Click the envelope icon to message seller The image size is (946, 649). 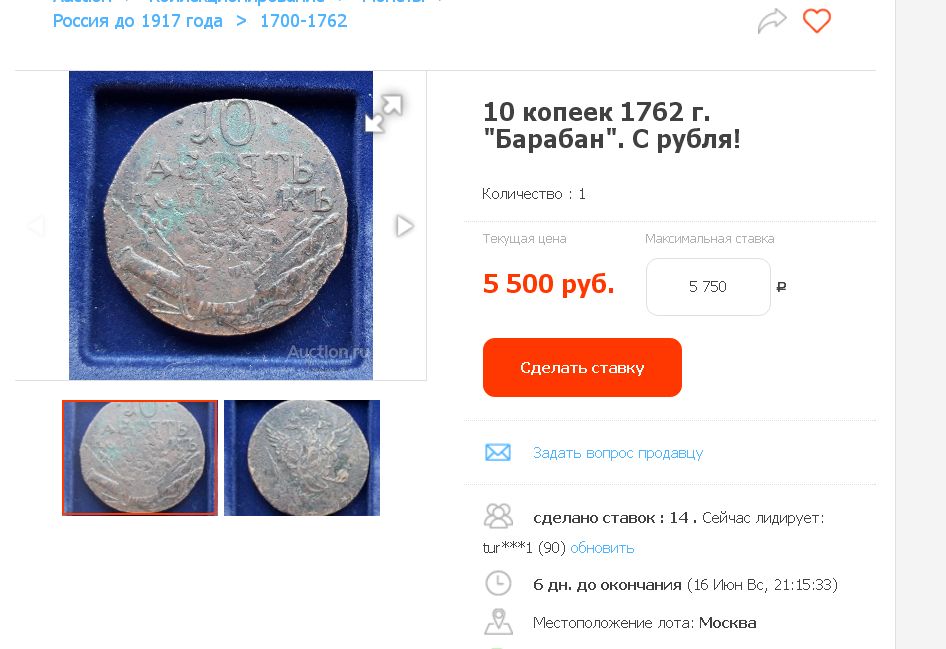click(498, 452)
